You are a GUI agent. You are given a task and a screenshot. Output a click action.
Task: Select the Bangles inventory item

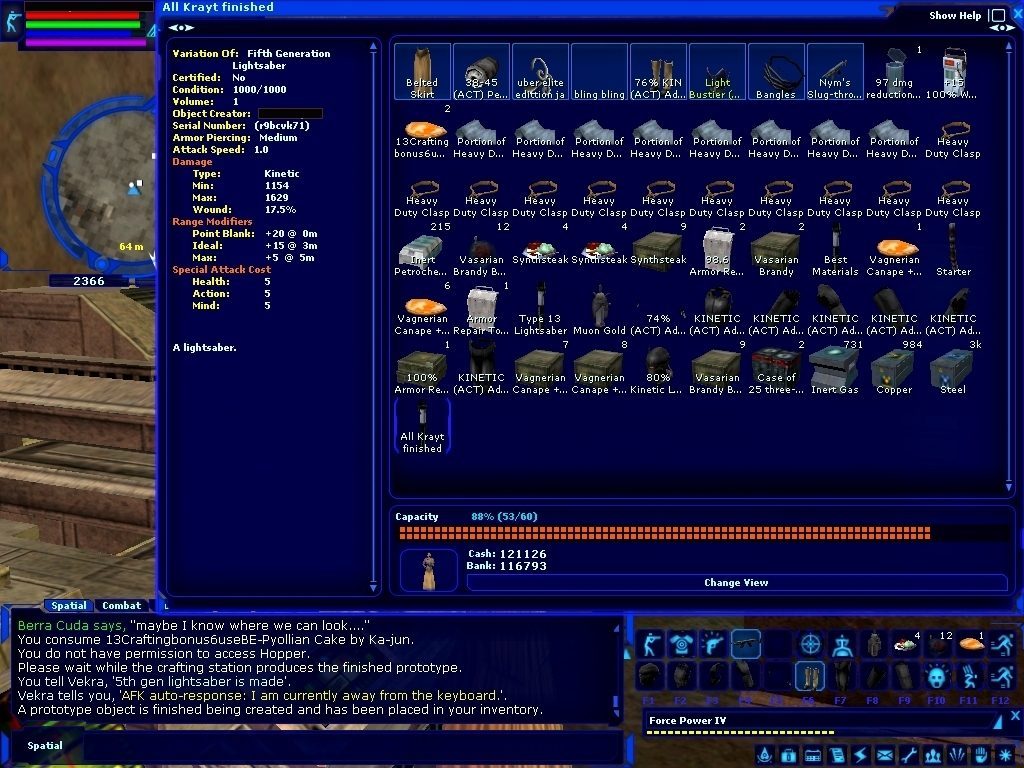click(x=776, y=72)
